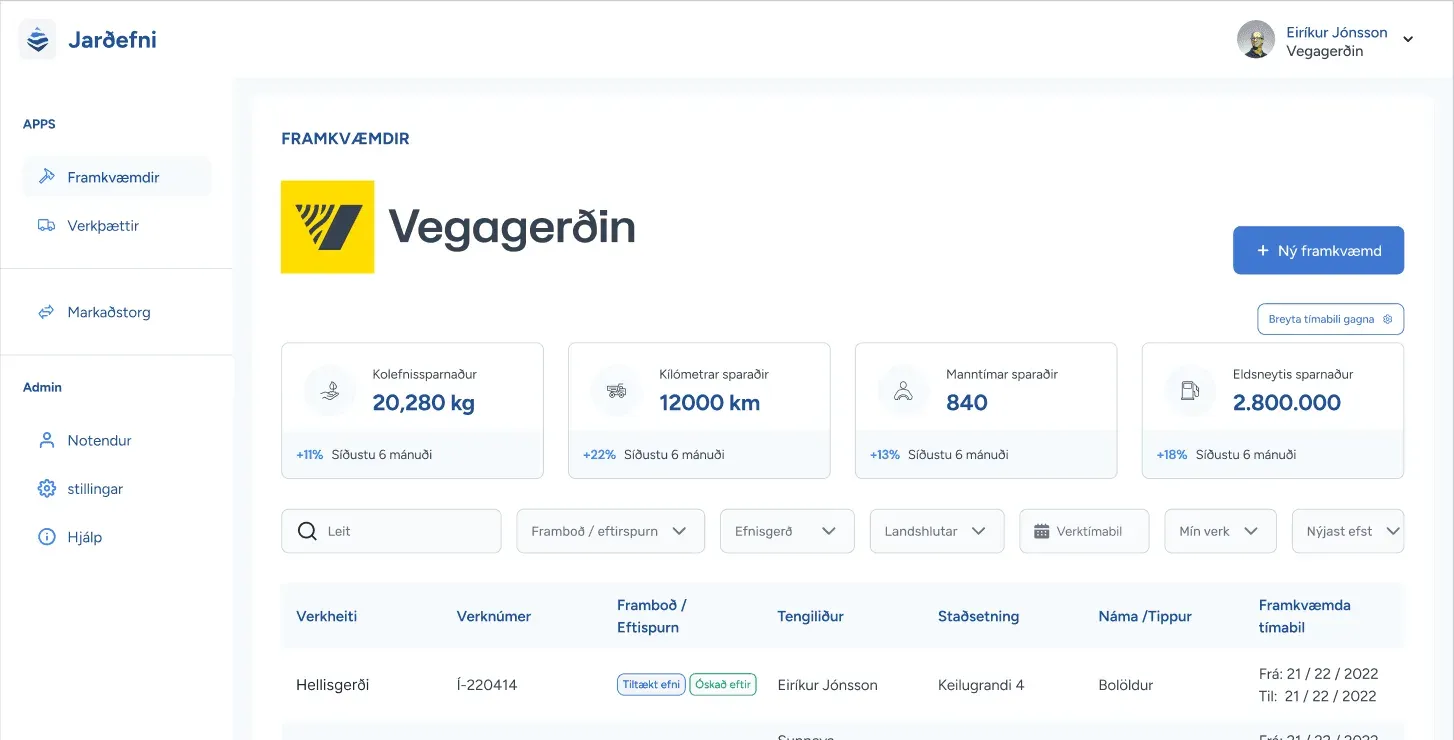1454x740 pixels.
Task: Open the Mín verk dropdown
Action: pos(1220,531)
